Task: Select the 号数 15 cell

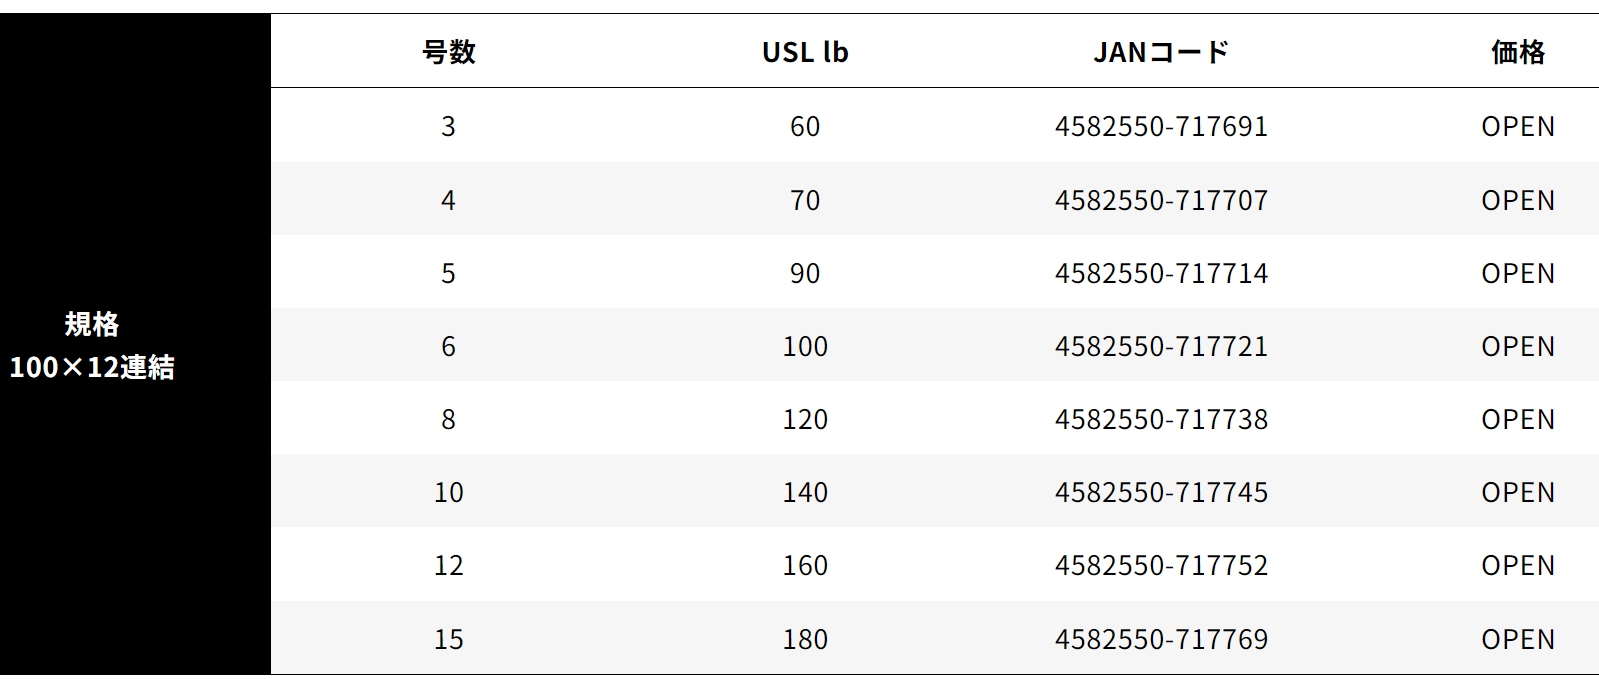Action: (x=448, y=639)
